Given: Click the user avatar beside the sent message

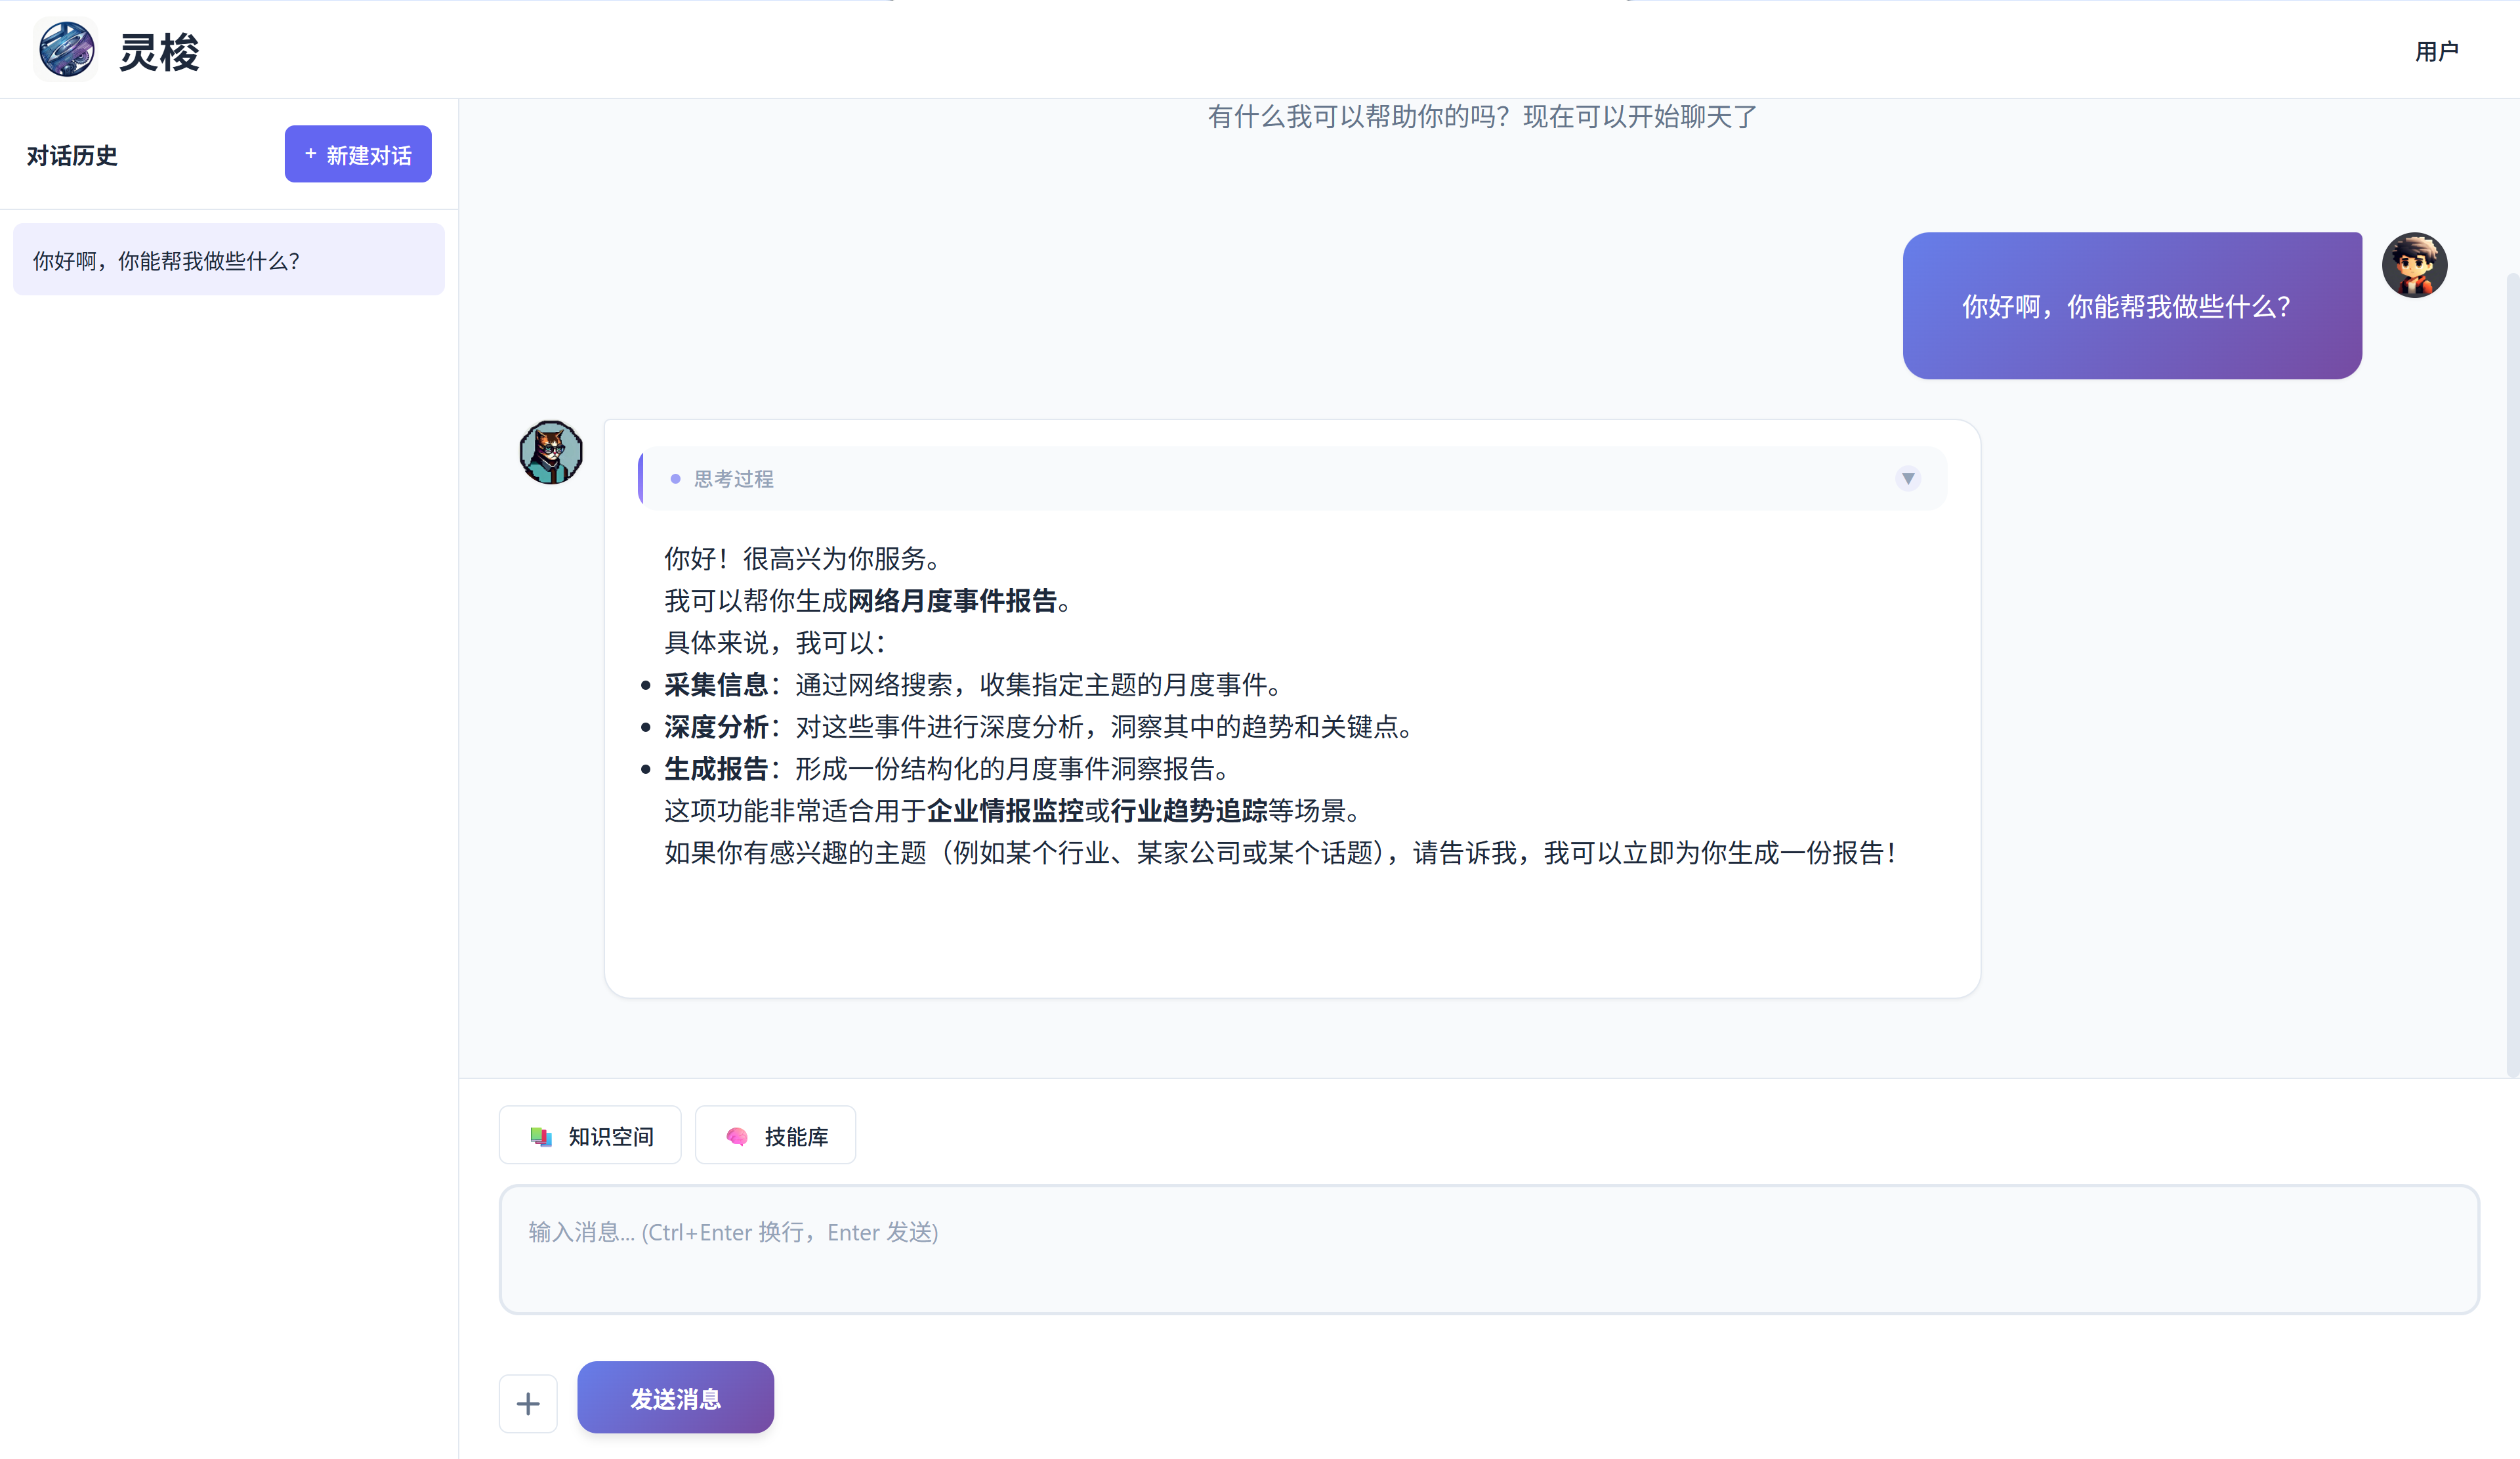Looking at the screenshot, I should click(2415, 265).
